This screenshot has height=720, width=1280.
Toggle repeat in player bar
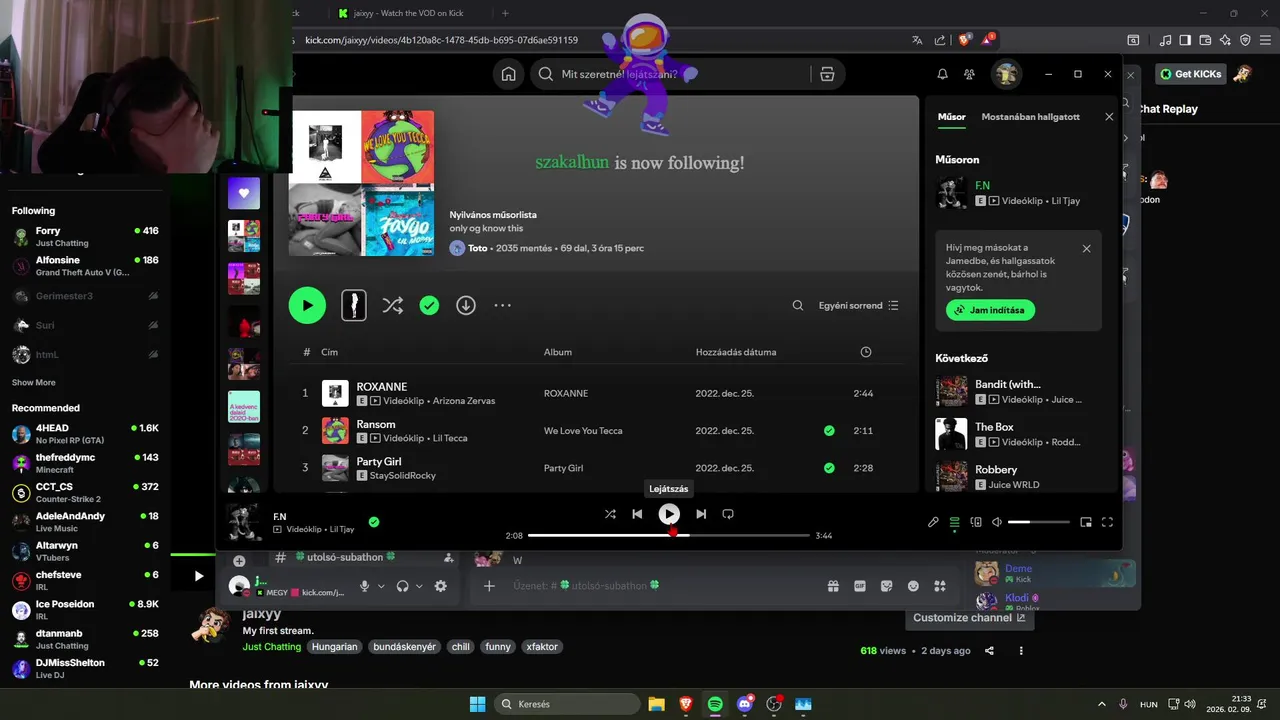728,514
